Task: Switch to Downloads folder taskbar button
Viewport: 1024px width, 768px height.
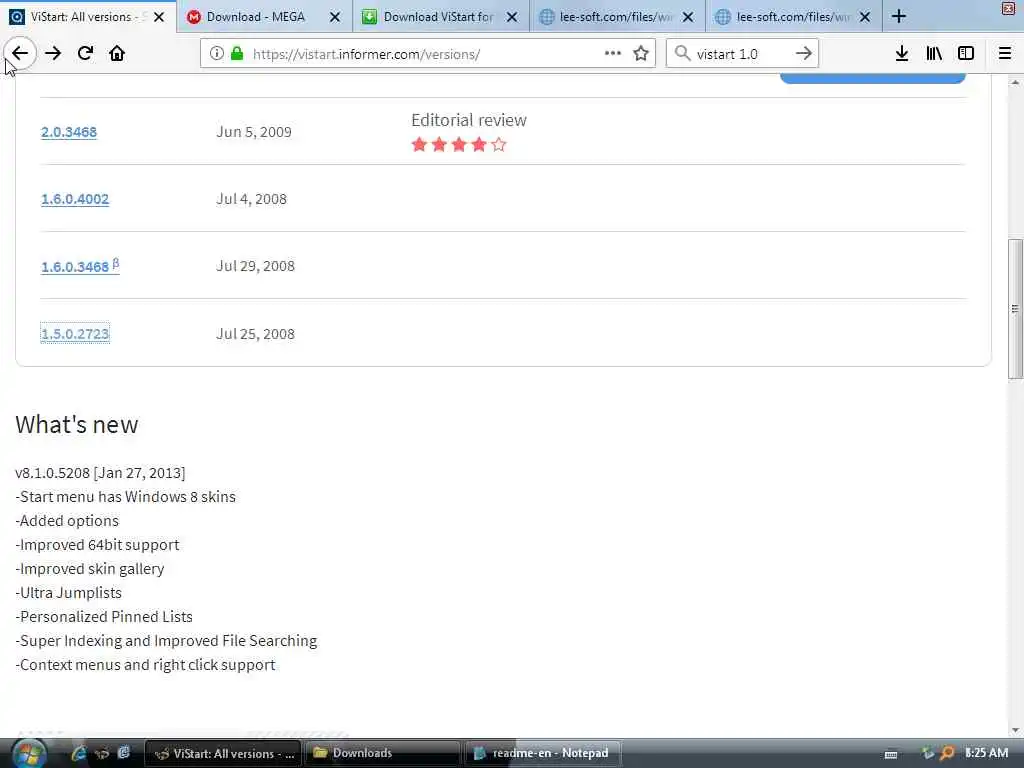Action: [x=385, y=753]
